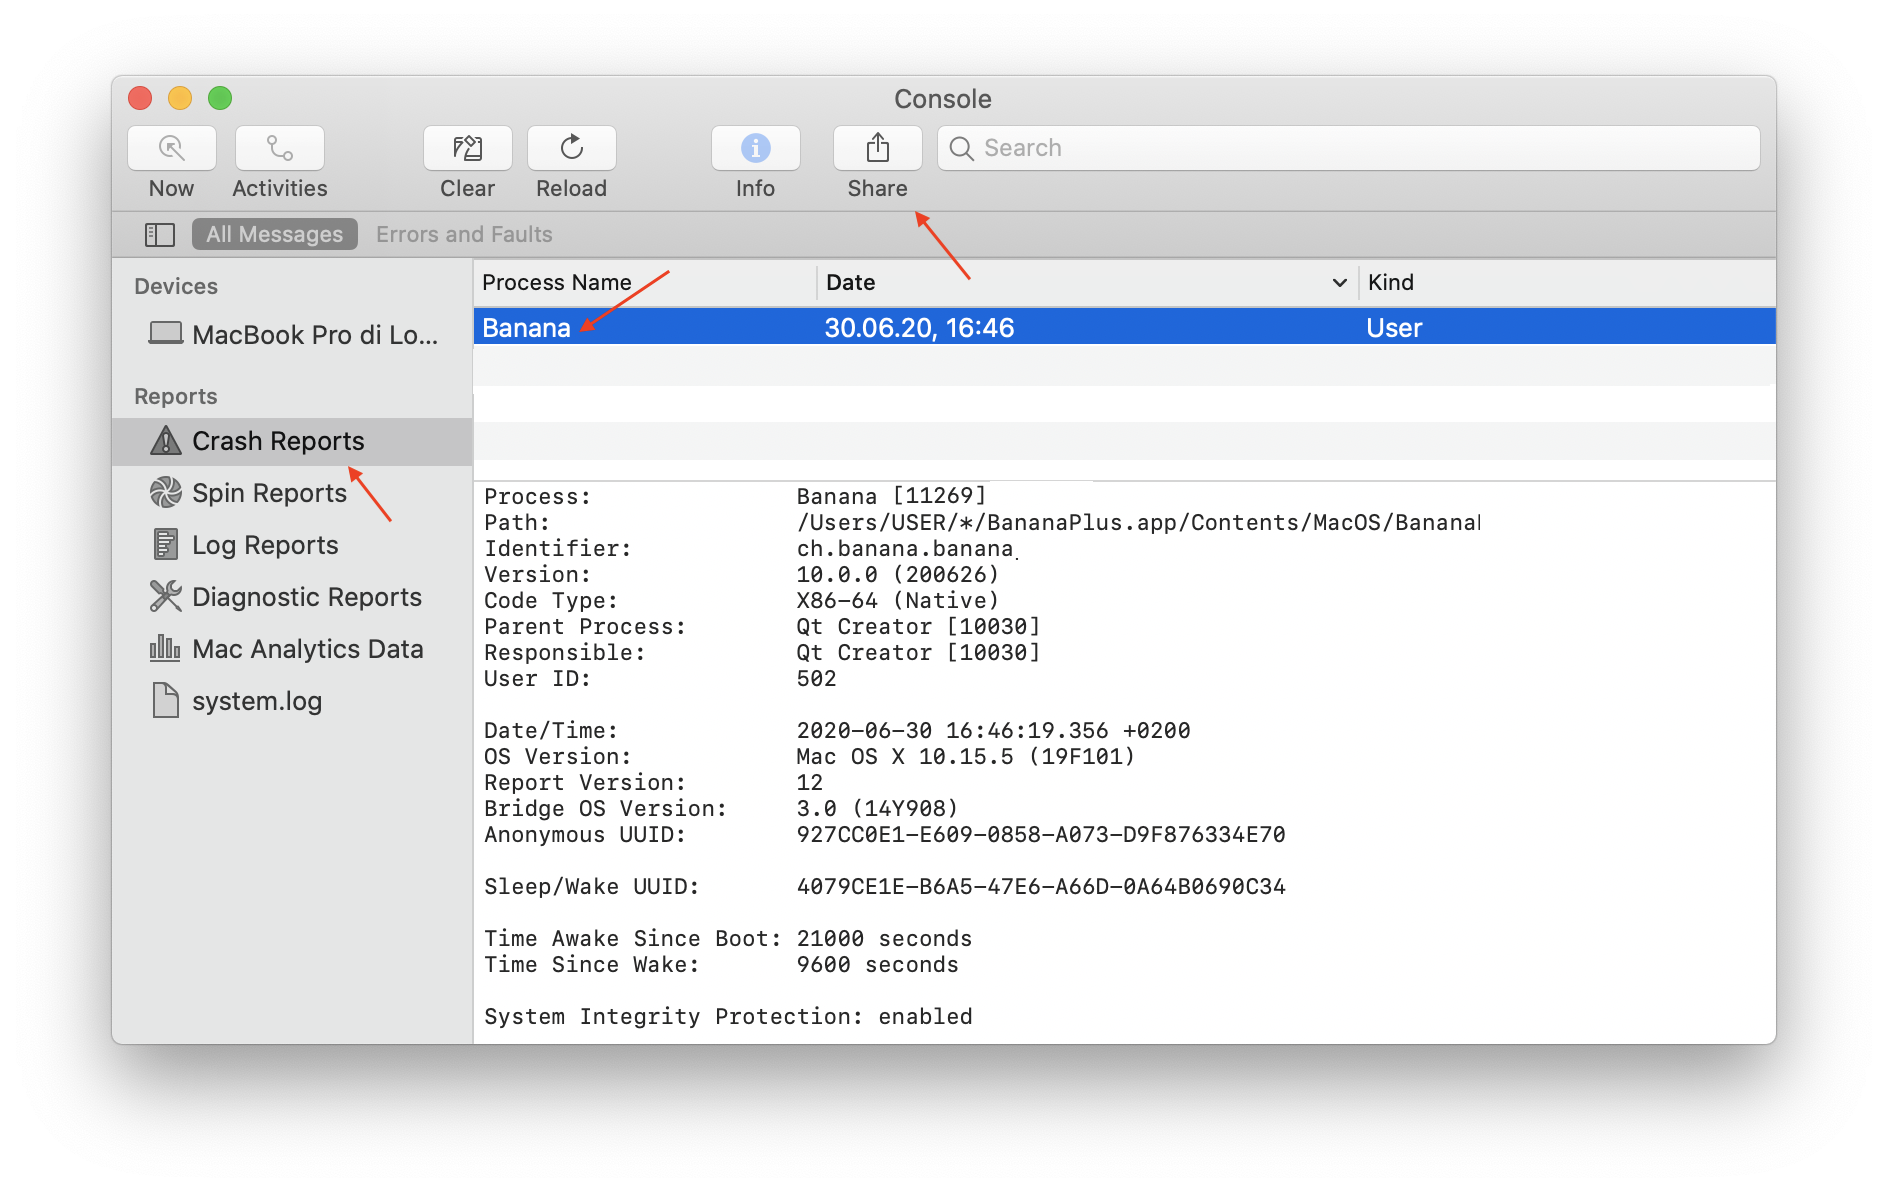Click the Diagnostic Reports wrench icon

coord(165,596)
